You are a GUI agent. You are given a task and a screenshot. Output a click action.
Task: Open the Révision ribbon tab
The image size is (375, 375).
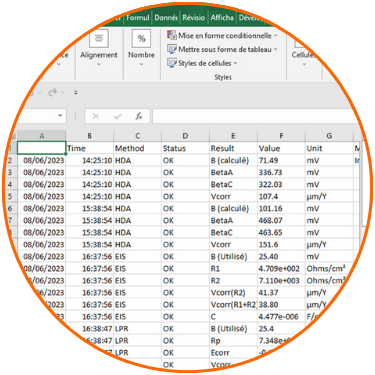pyautogui.click(x=194, y=18)
